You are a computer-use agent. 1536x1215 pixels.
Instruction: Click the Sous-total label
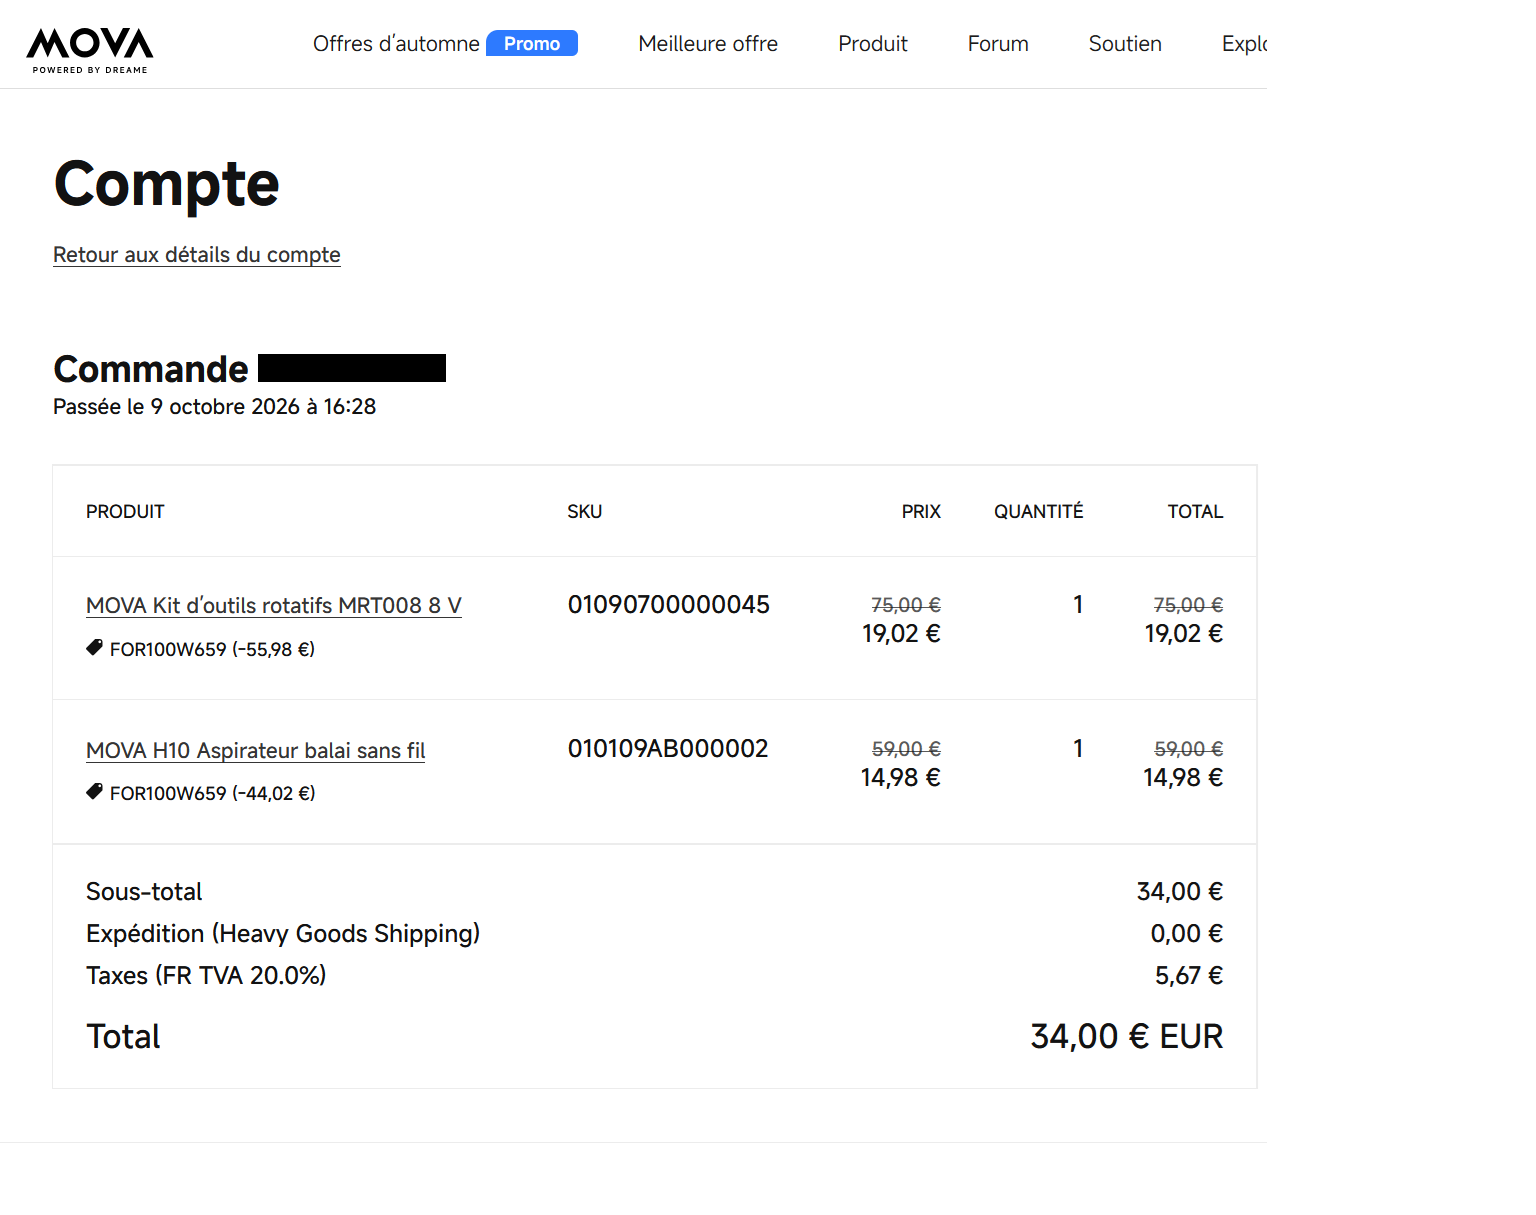click(x=144, y=891)
